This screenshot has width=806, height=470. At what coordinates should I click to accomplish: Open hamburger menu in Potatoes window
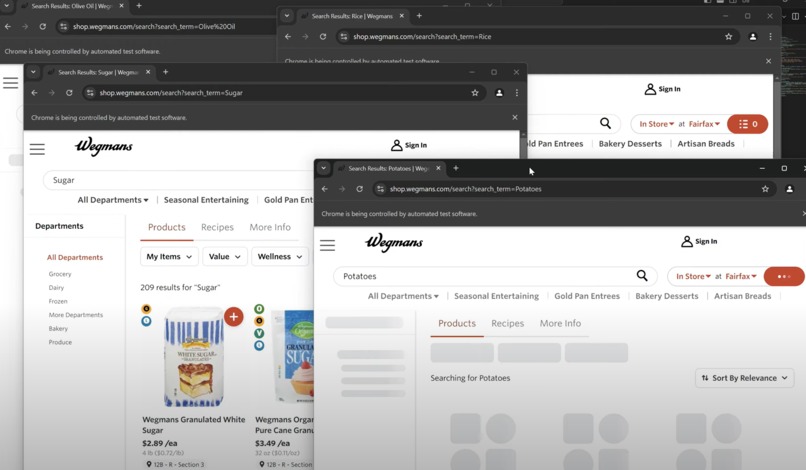(x=327, y=245)
